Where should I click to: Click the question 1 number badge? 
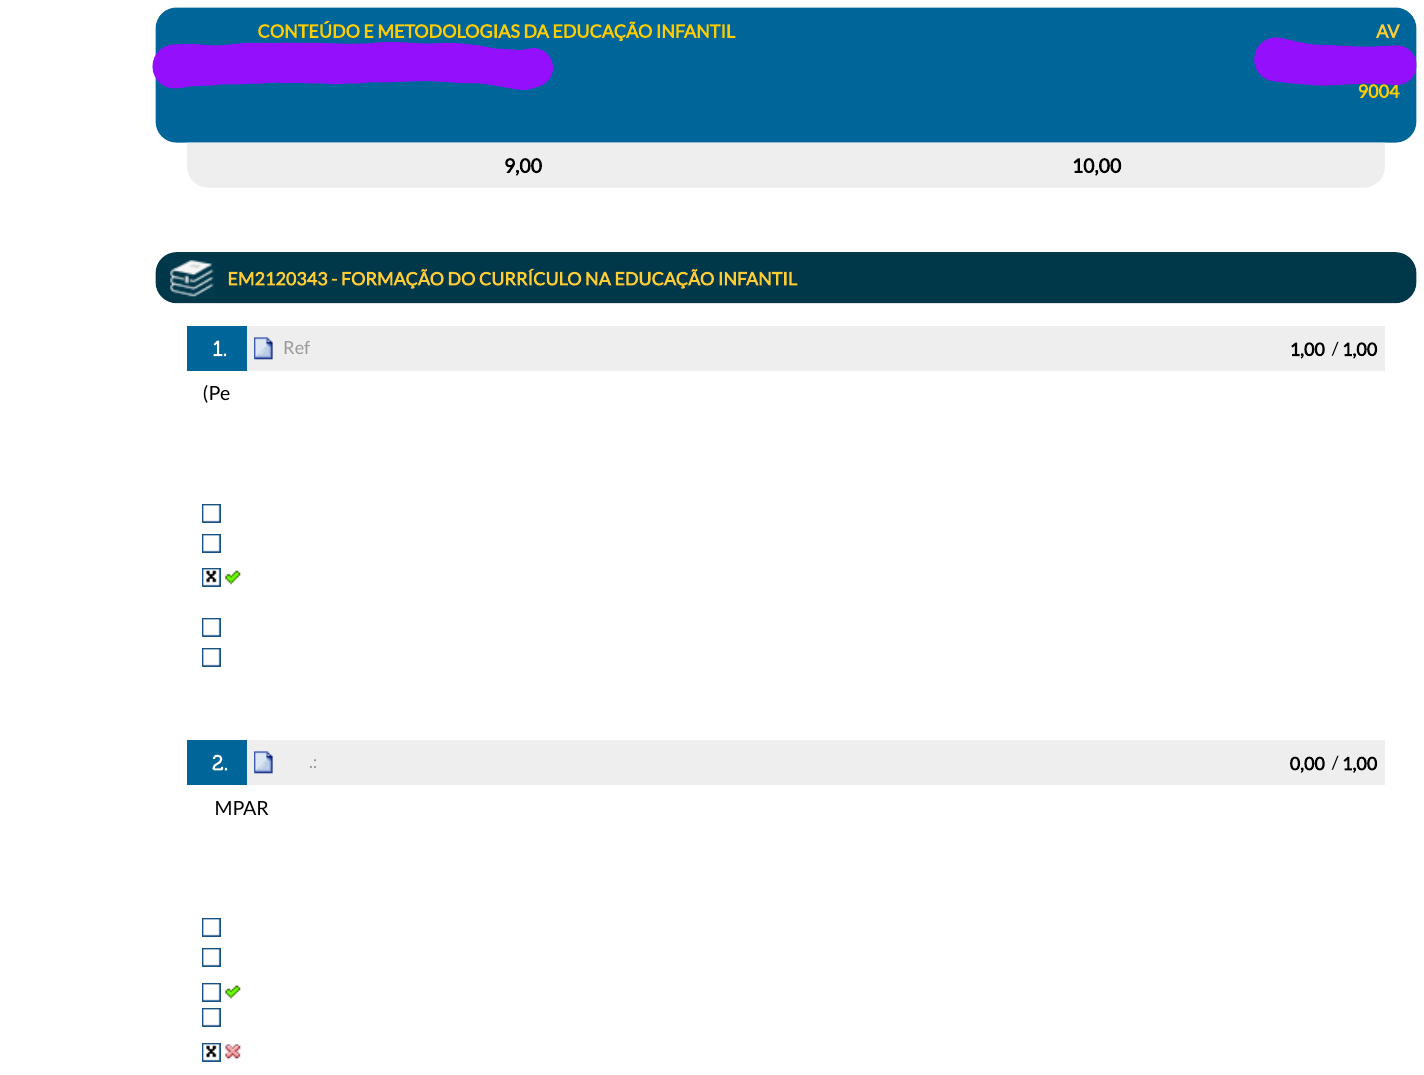217,349
